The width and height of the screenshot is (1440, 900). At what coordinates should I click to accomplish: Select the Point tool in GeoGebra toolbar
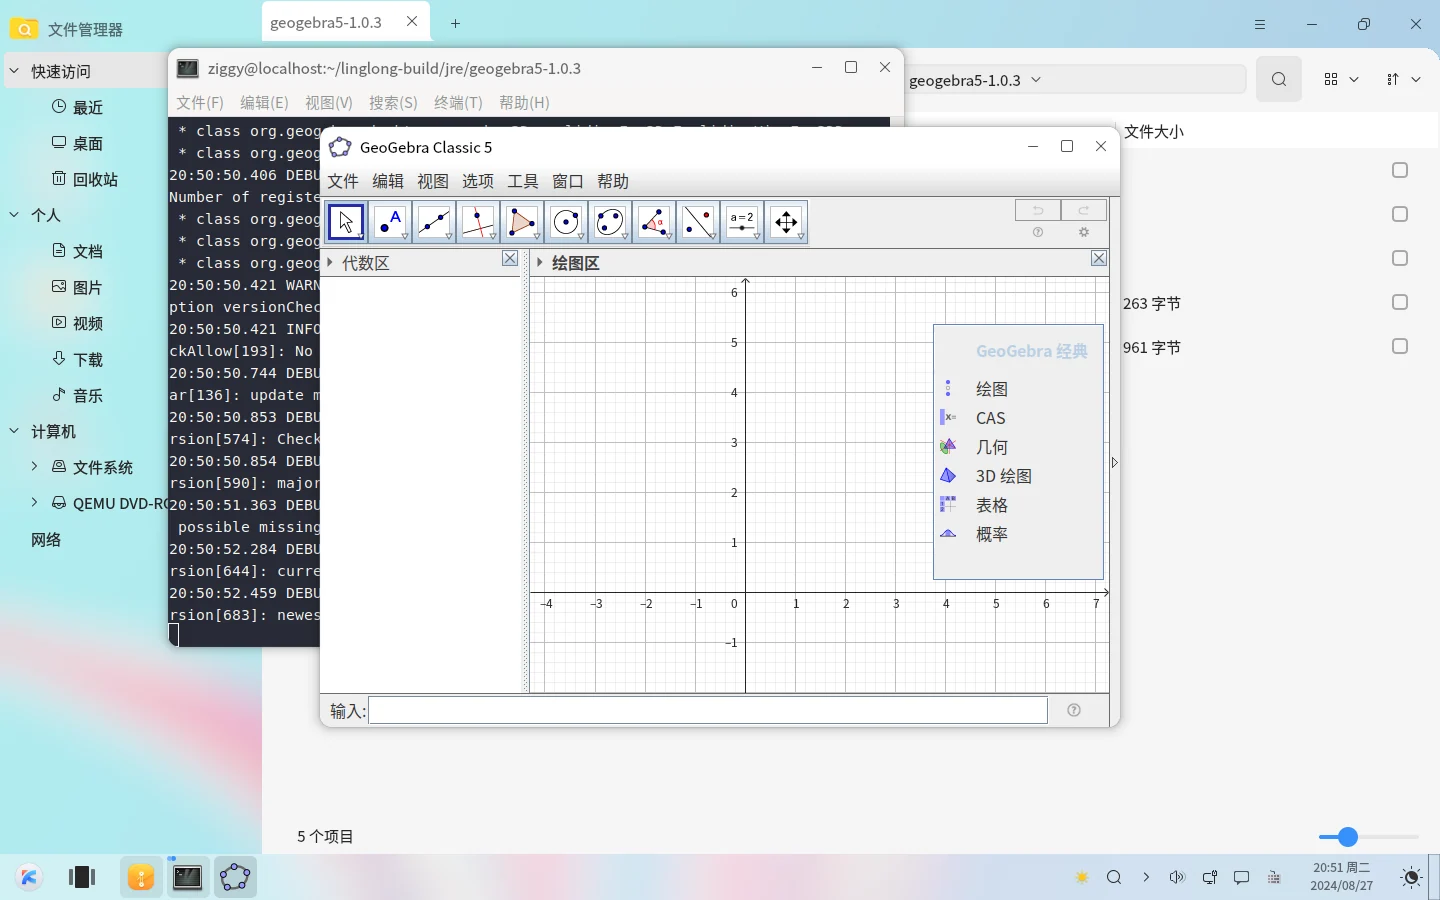tap(390, 222)
